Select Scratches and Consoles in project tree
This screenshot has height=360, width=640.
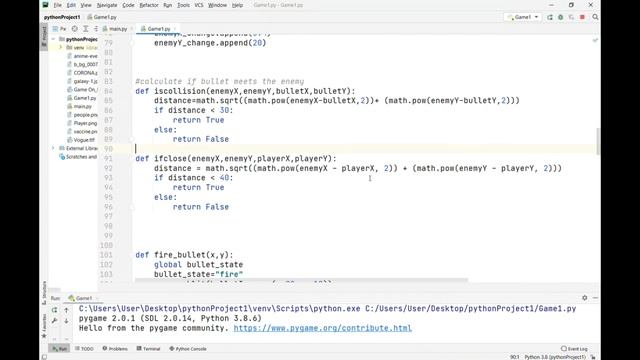coord(78,157)
